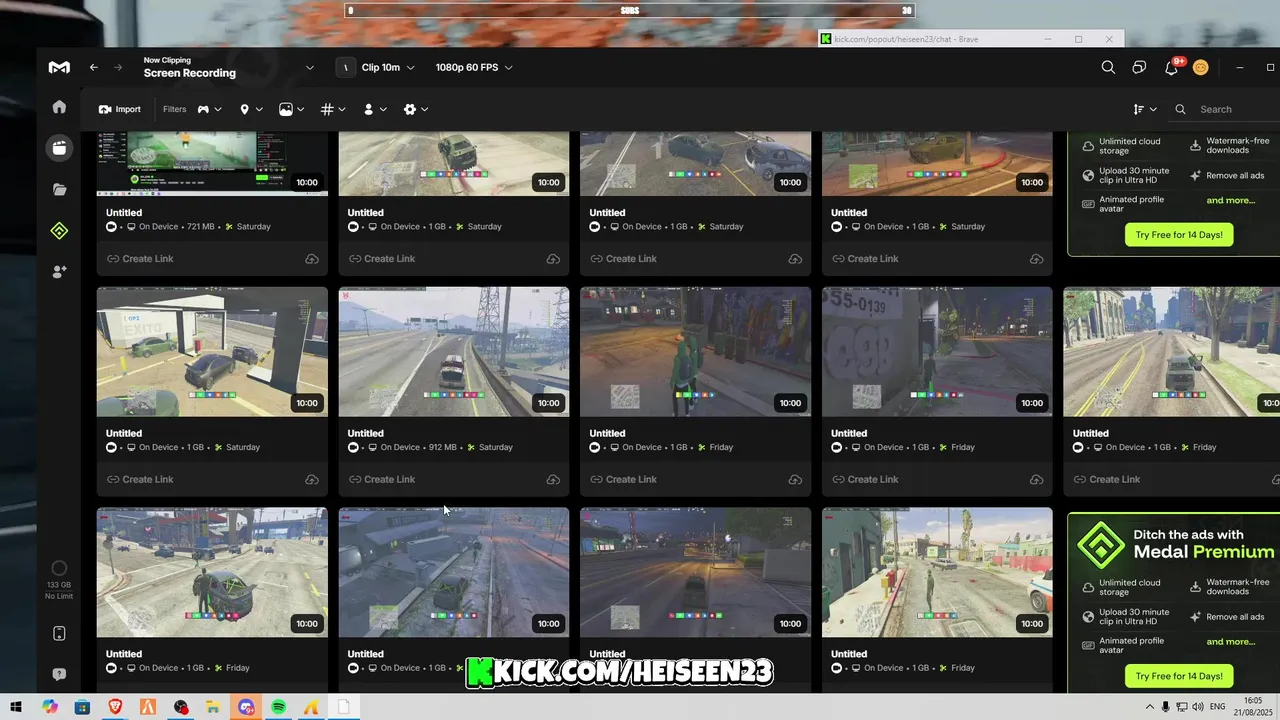Click the Search clips input field
This screenshot has width=1280, height=720.
pos(1224,109)
